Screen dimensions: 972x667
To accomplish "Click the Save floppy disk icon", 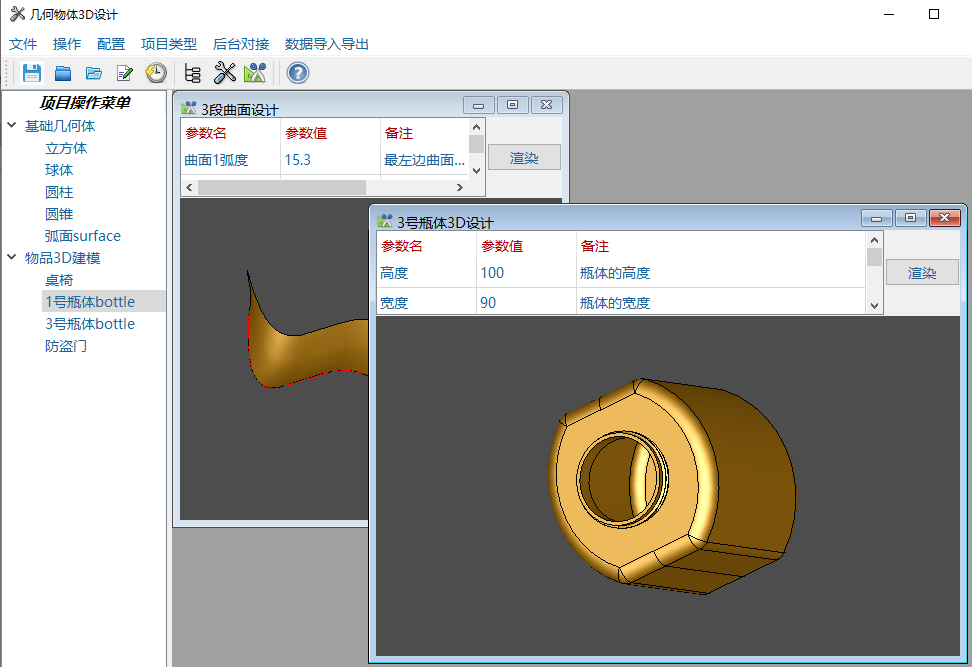I will point(32,73).
